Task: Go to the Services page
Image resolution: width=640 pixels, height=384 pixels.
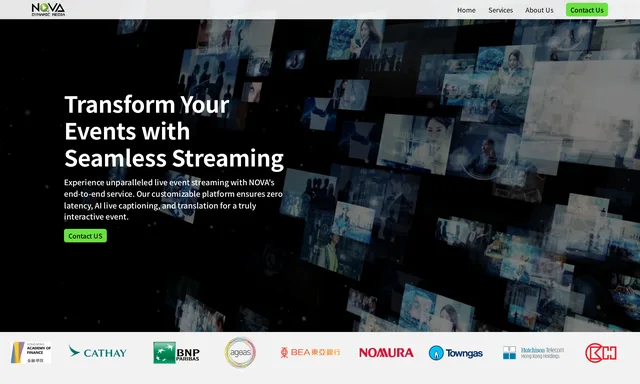Action: (x=500, y=10)
